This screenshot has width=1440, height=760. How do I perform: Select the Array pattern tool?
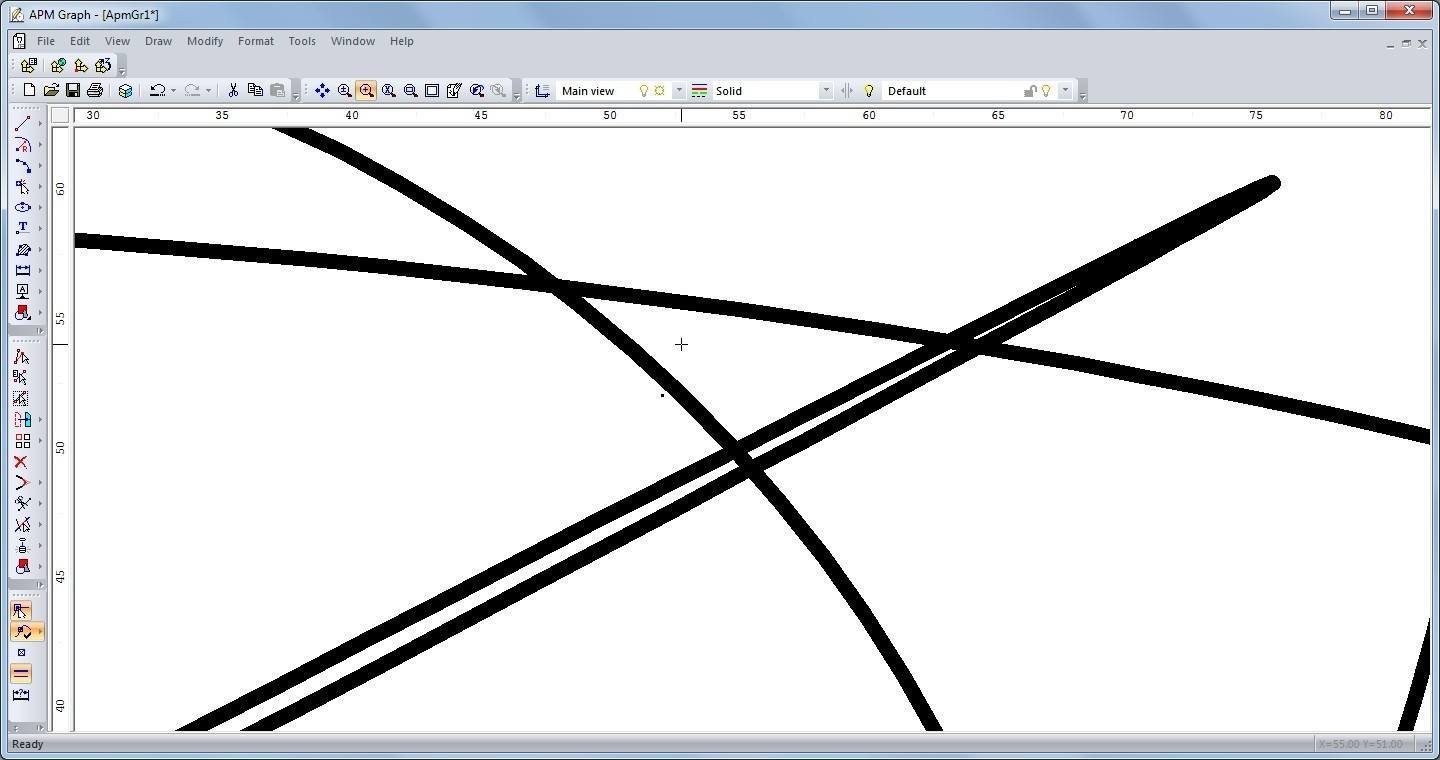tap(22, 440)
